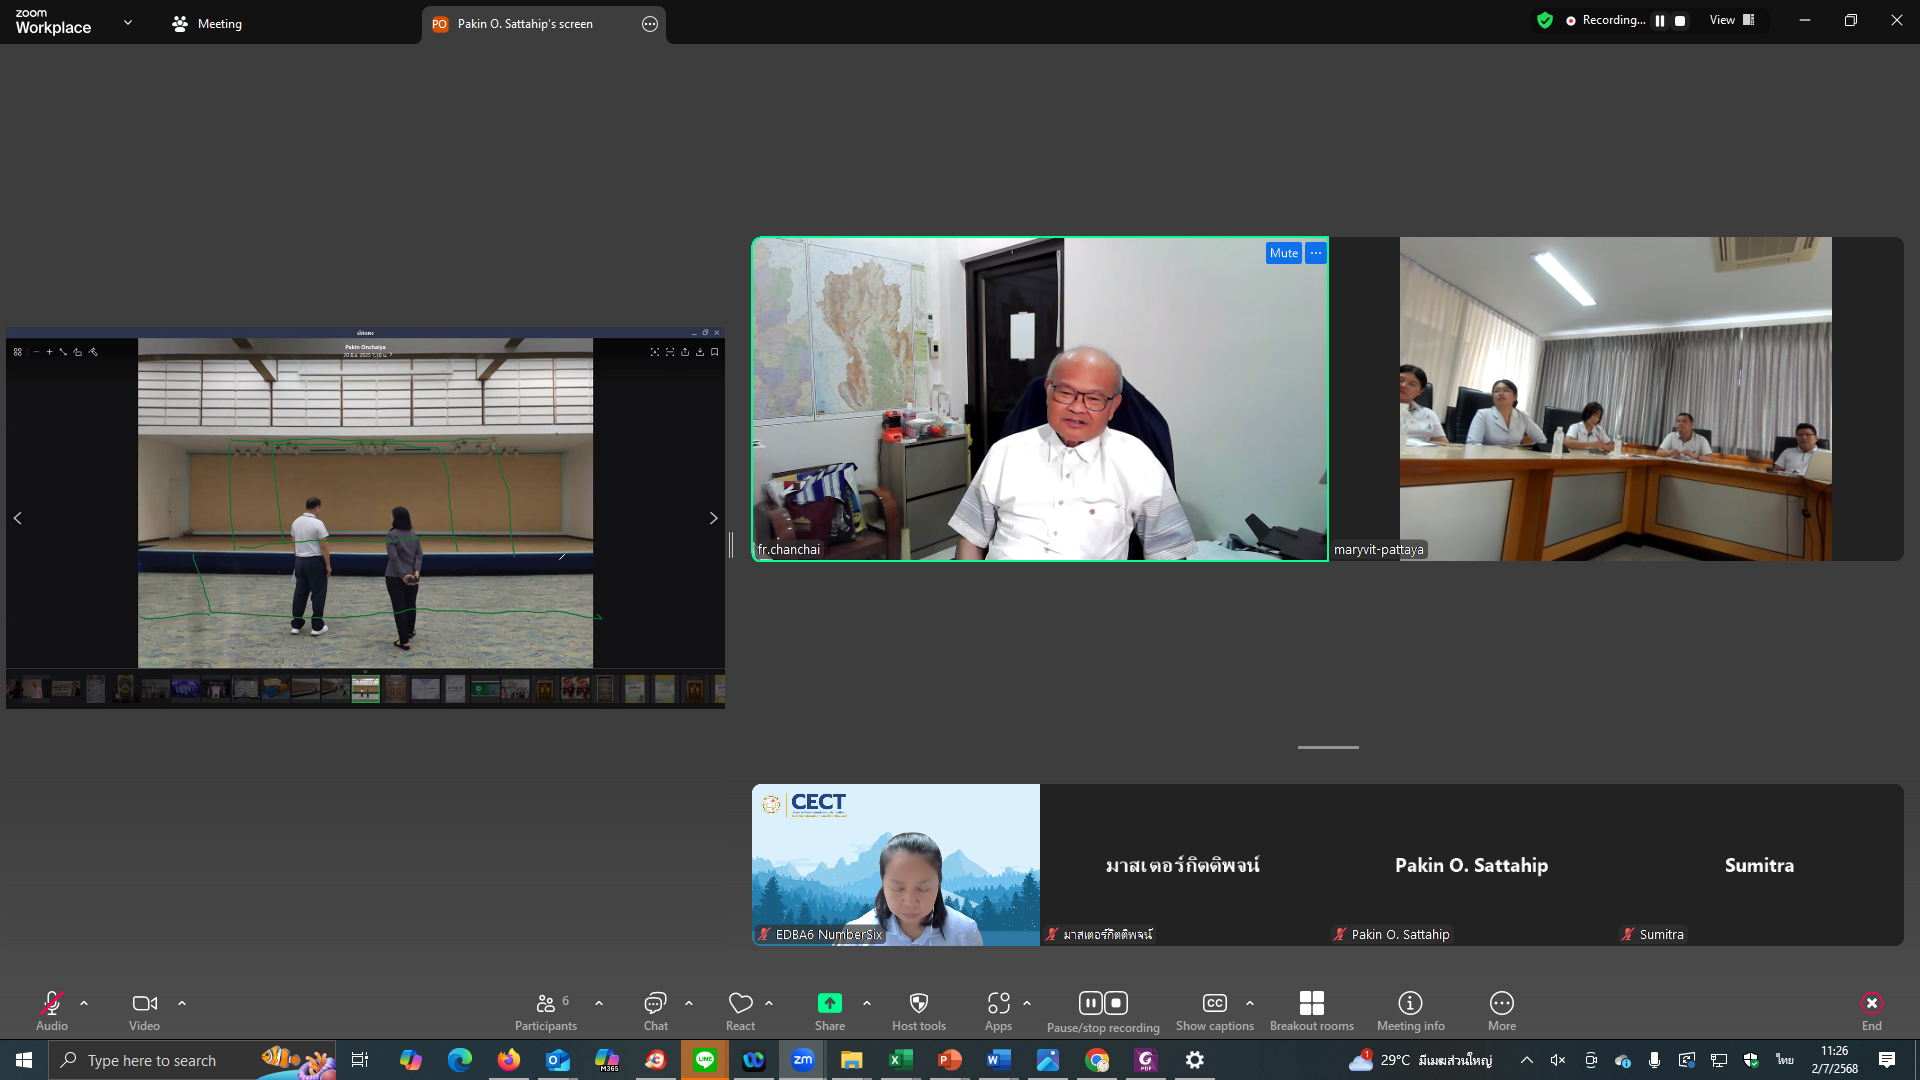This screenshot has width=1920, height=1080.
Task: Open Host tools shield icon
Action: tap(918, 1003)
